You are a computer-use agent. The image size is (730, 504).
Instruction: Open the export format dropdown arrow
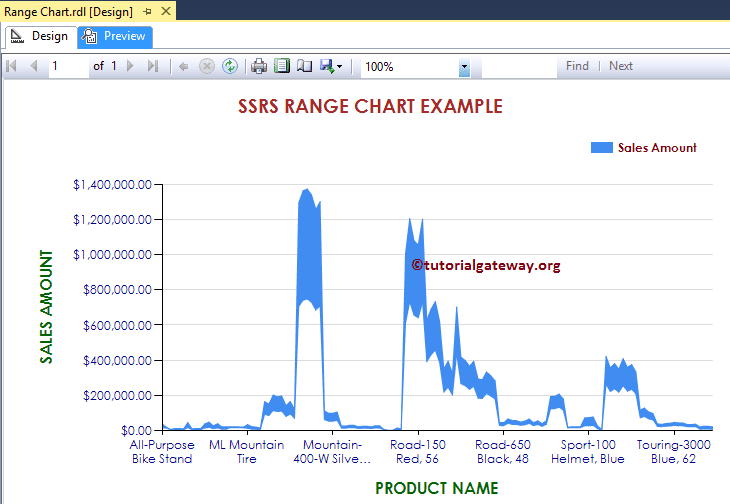339,67
